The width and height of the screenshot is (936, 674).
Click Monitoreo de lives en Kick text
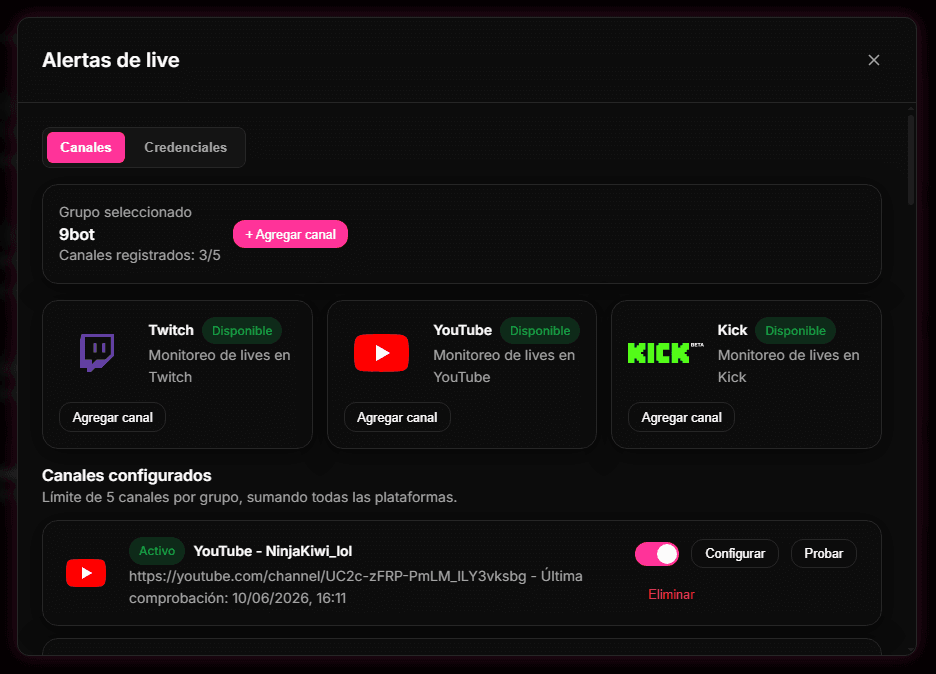click(788, 366)
